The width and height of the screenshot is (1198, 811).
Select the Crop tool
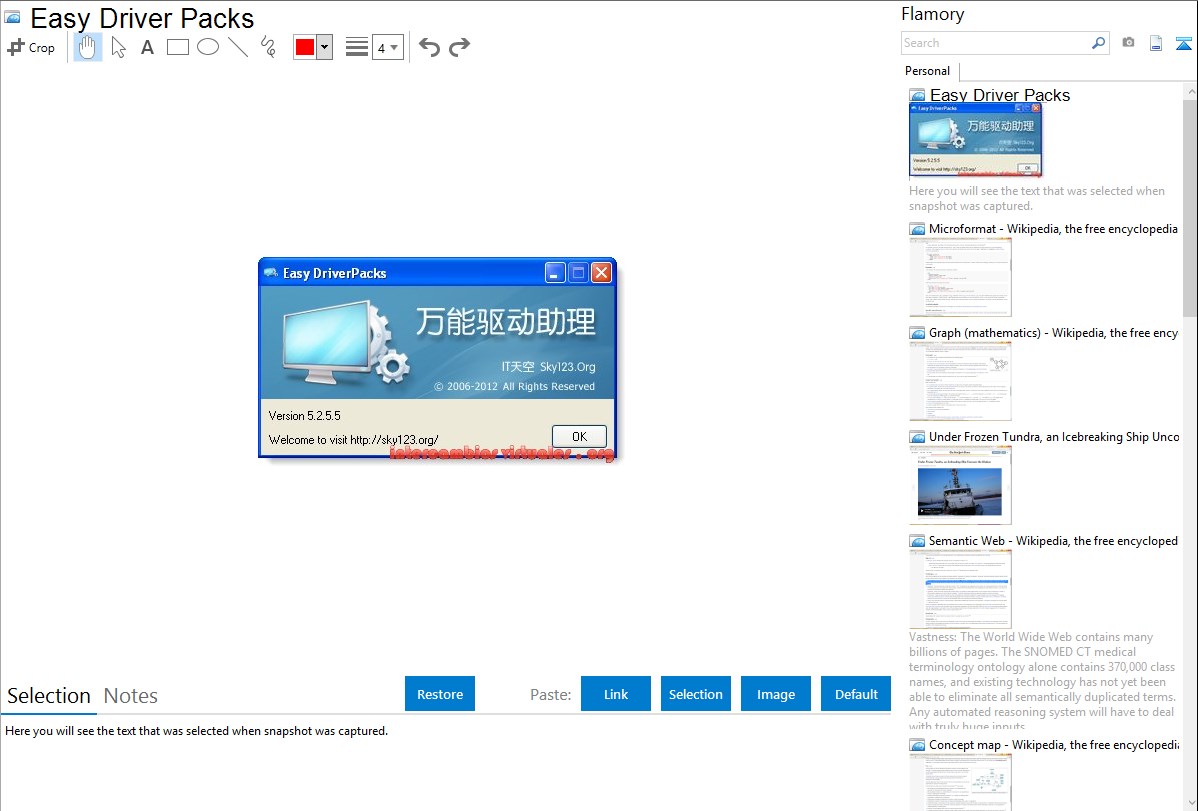(31, 47)
